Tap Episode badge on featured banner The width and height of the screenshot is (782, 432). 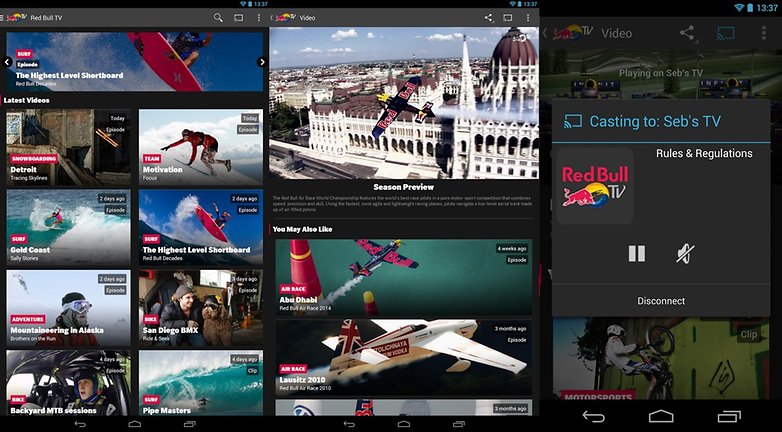(x=27, y=64)
